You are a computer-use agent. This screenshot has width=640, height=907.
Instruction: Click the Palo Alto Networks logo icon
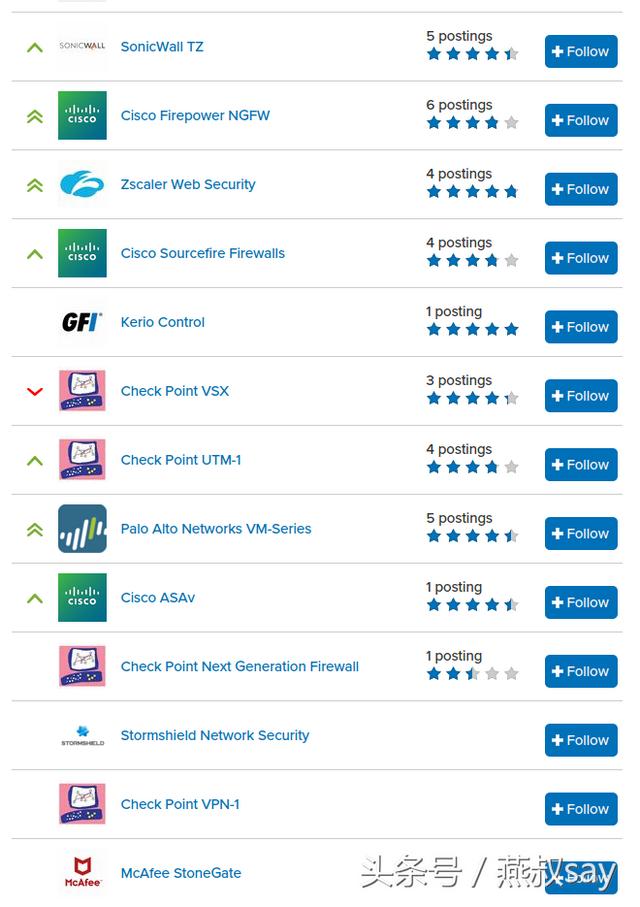point(82,529)
